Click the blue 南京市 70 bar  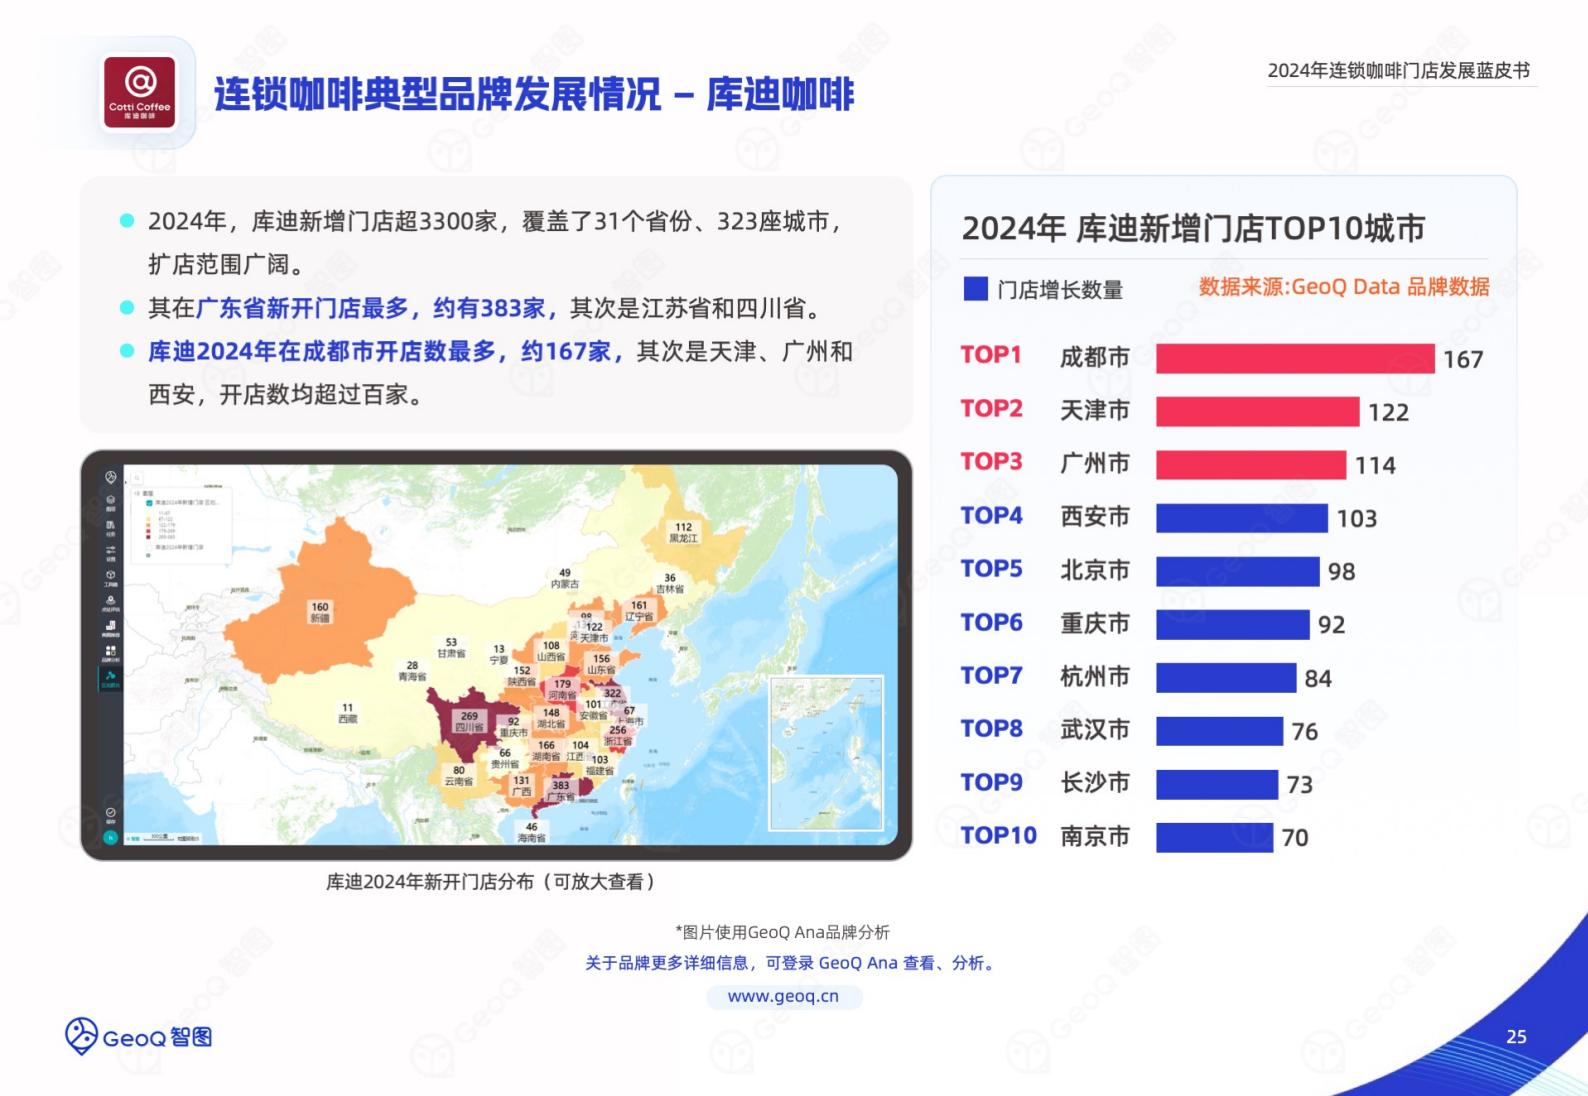pos(1215,837)
